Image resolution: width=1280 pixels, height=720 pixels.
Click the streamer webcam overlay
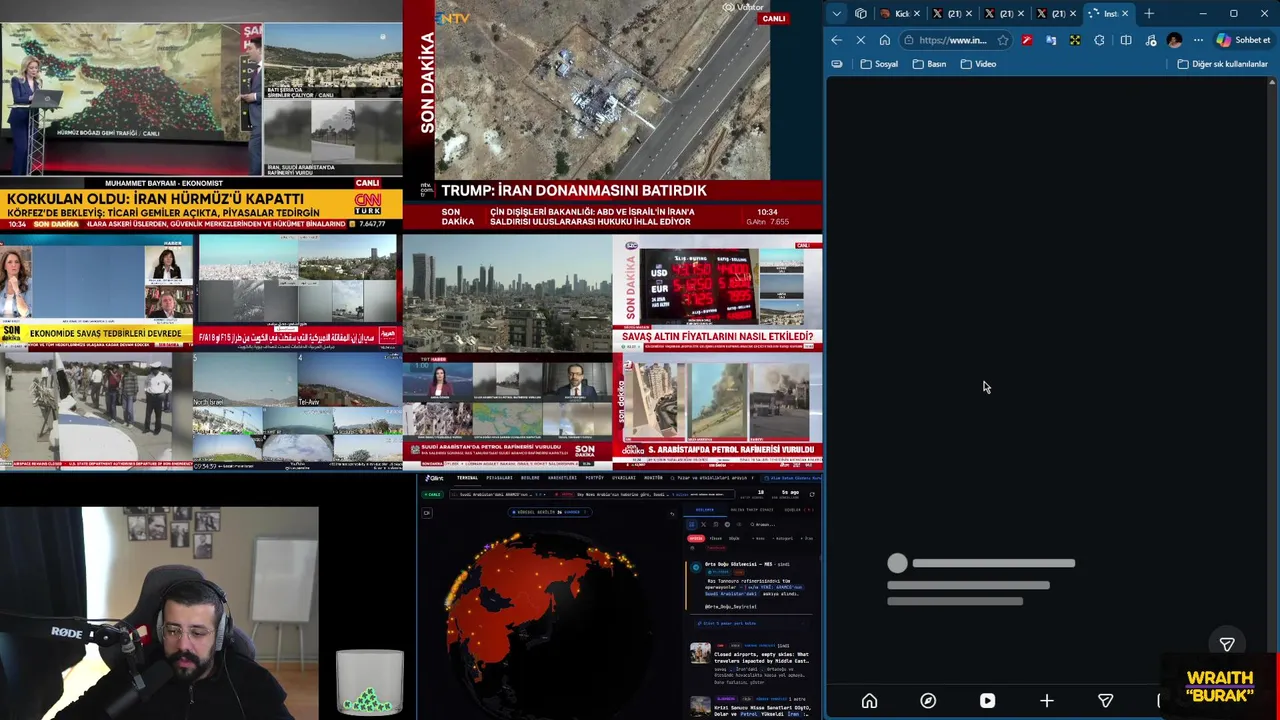point(160,613)
